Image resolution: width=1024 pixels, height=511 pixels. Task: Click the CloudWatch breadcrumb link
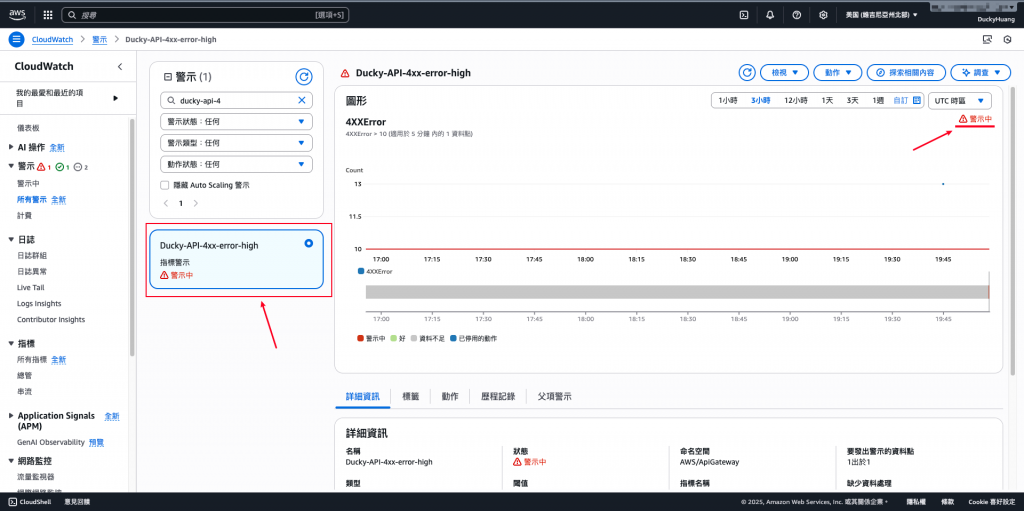click(52, 39)
